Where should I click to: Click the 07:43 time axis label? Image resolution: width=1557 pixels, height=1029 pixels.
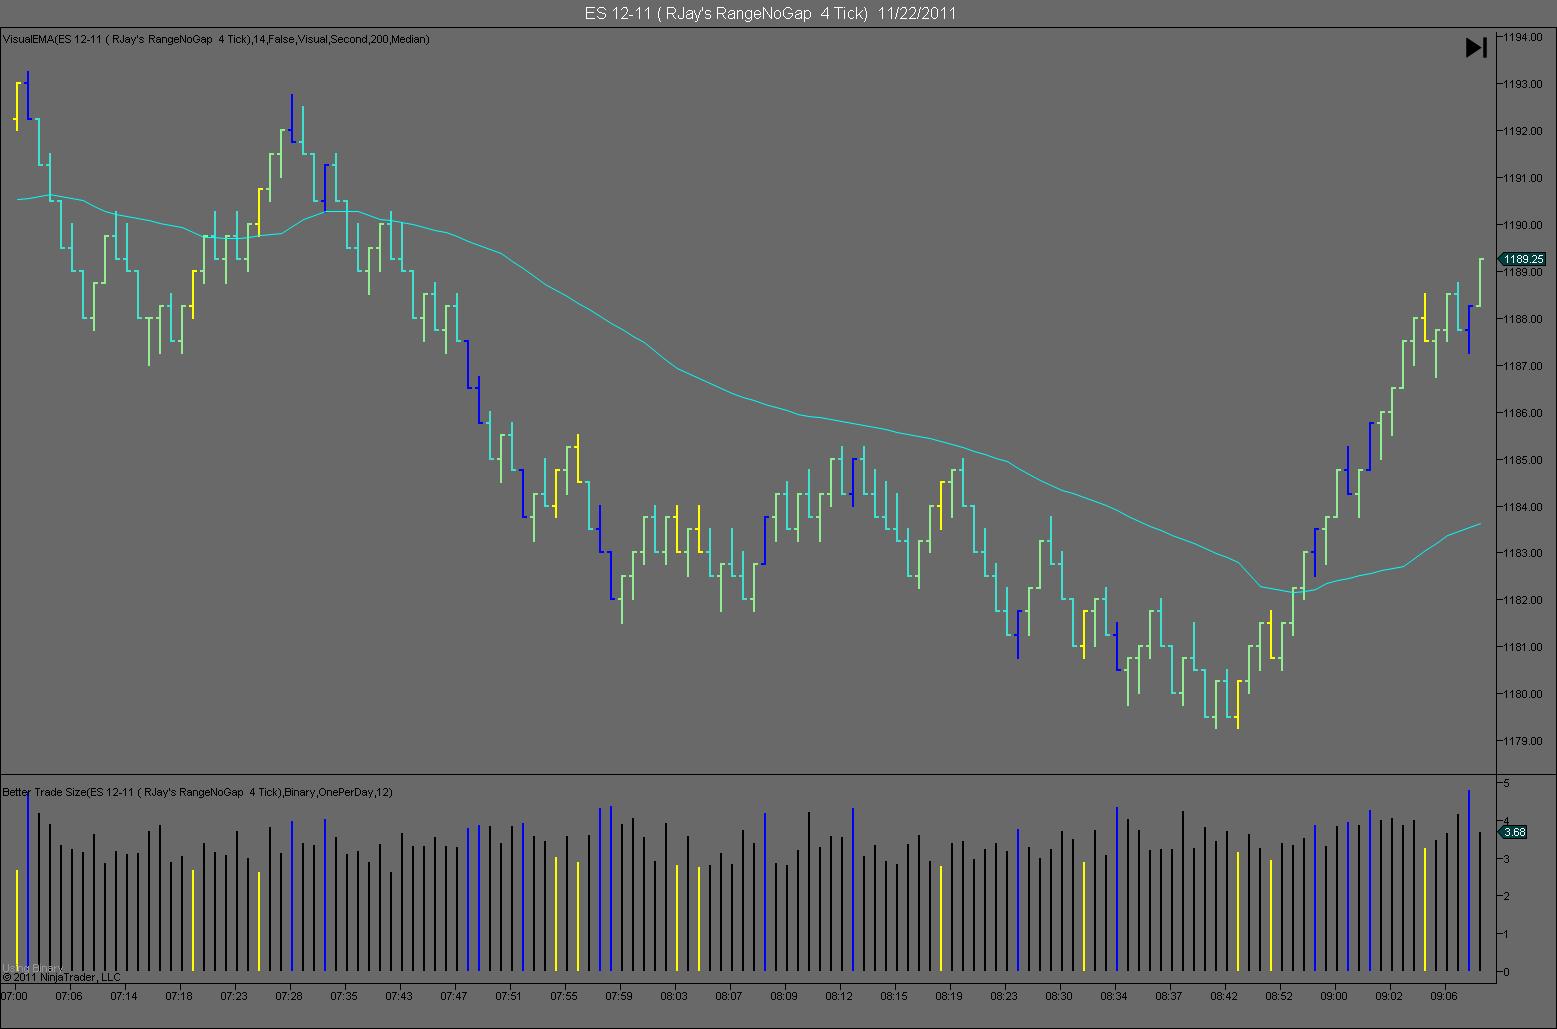399,996
